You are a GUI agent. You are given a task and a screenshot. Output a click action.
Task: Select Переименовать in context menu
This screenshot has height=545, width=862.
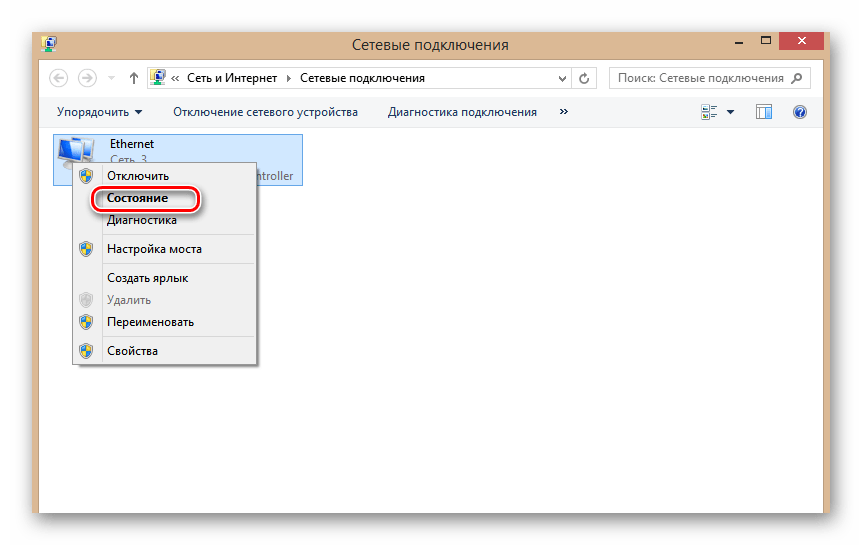click(150, 322)
